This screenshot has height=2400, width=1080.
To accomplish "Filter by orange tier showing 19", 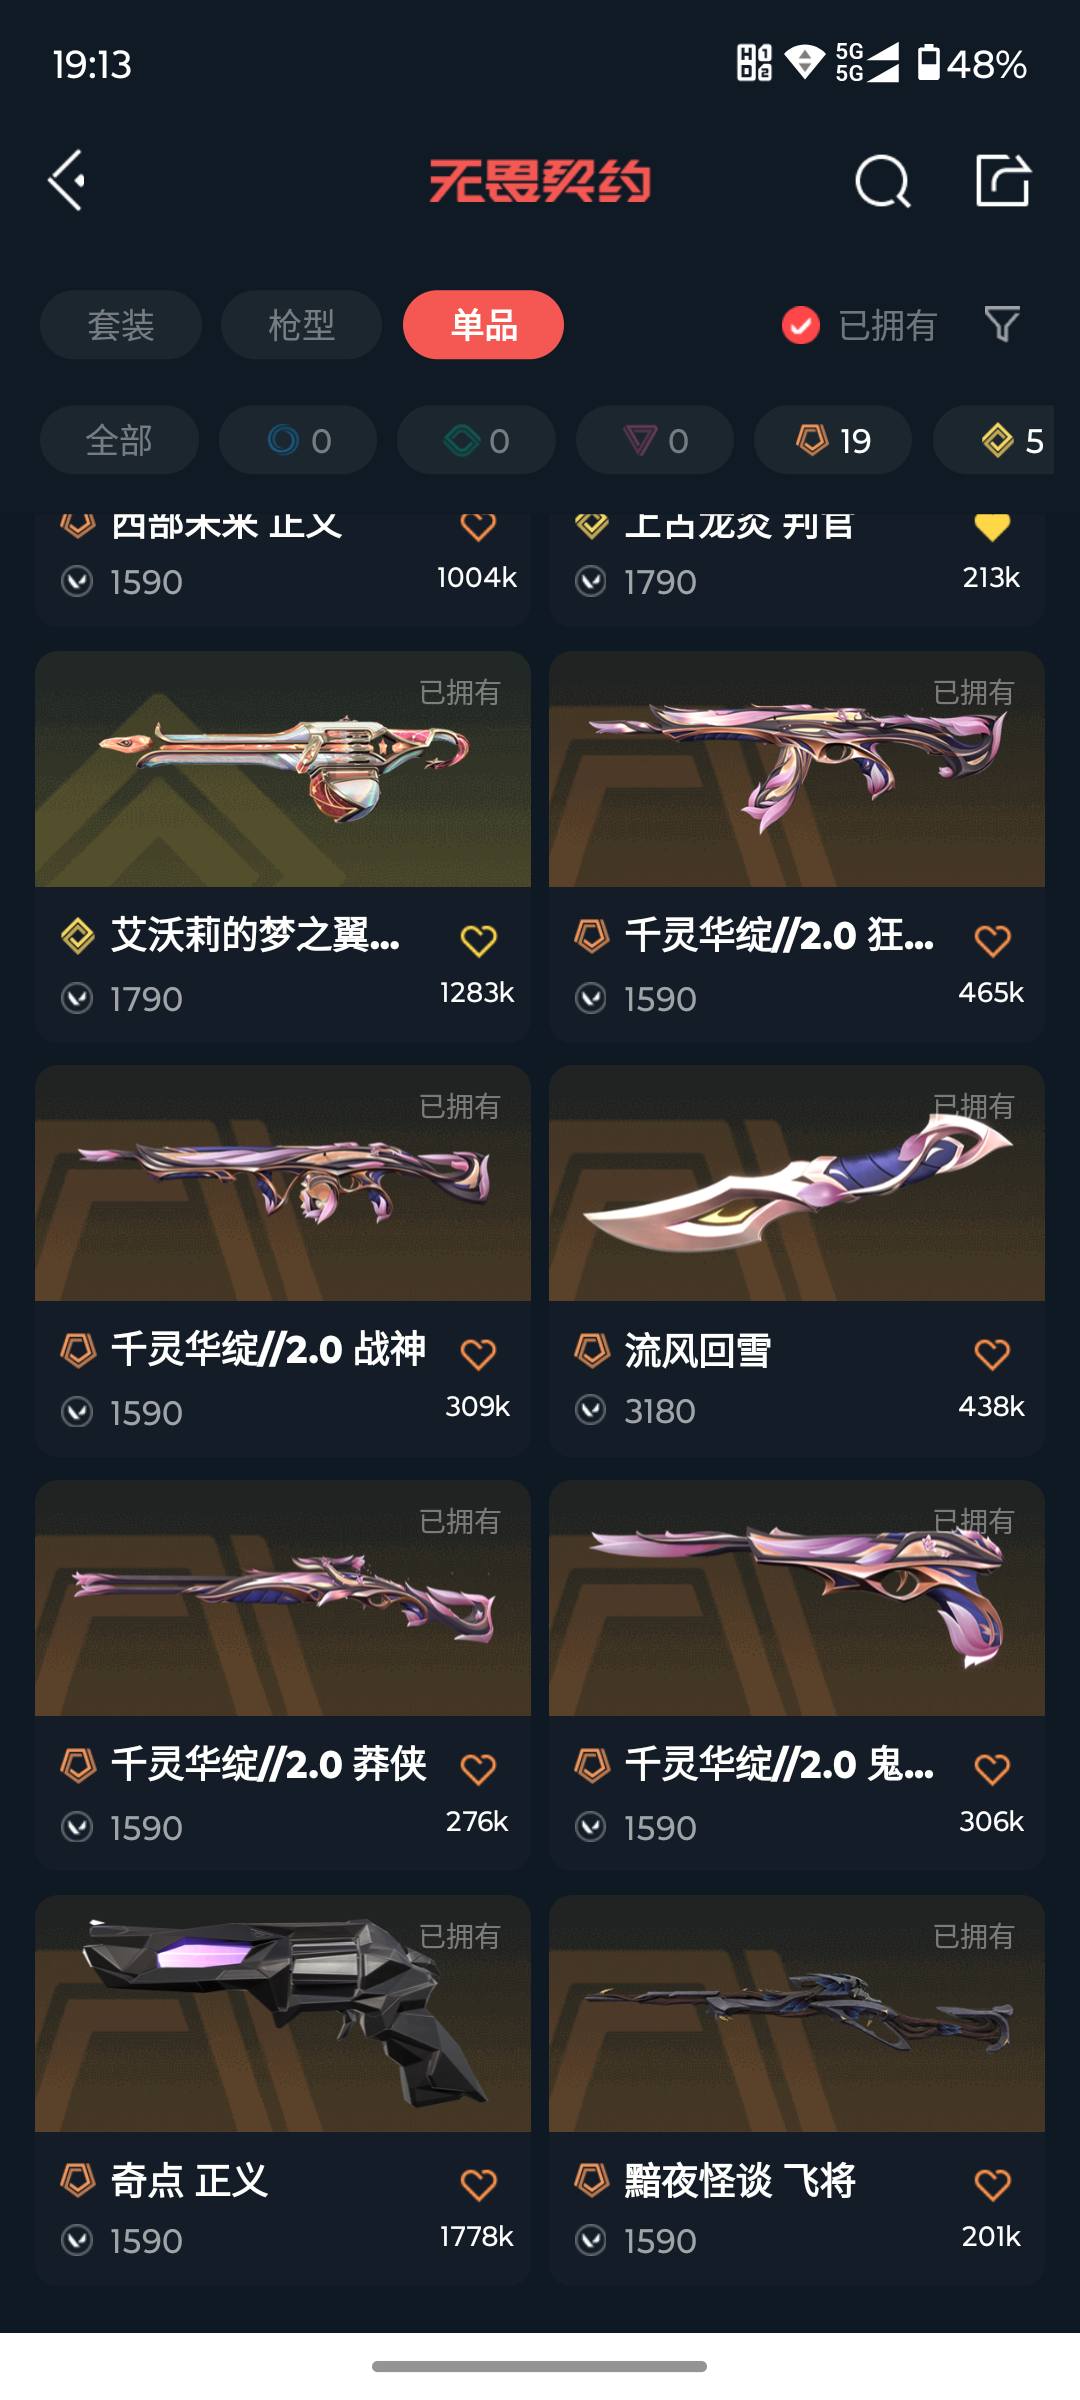I will click(833, 440).
